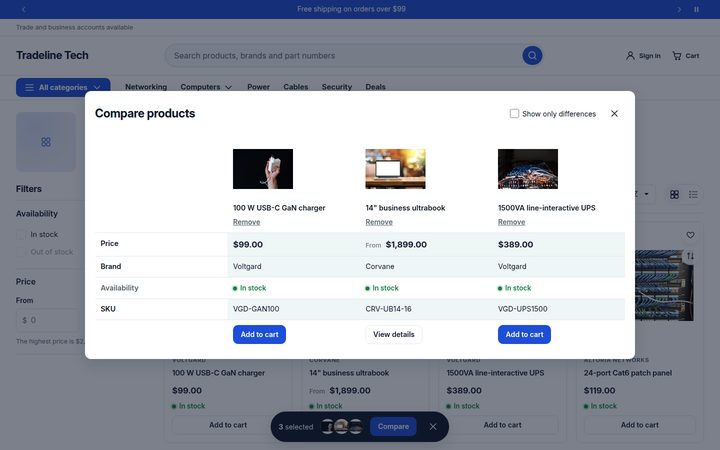Open the sort dropdown arrow

click(x=646, y=194)
